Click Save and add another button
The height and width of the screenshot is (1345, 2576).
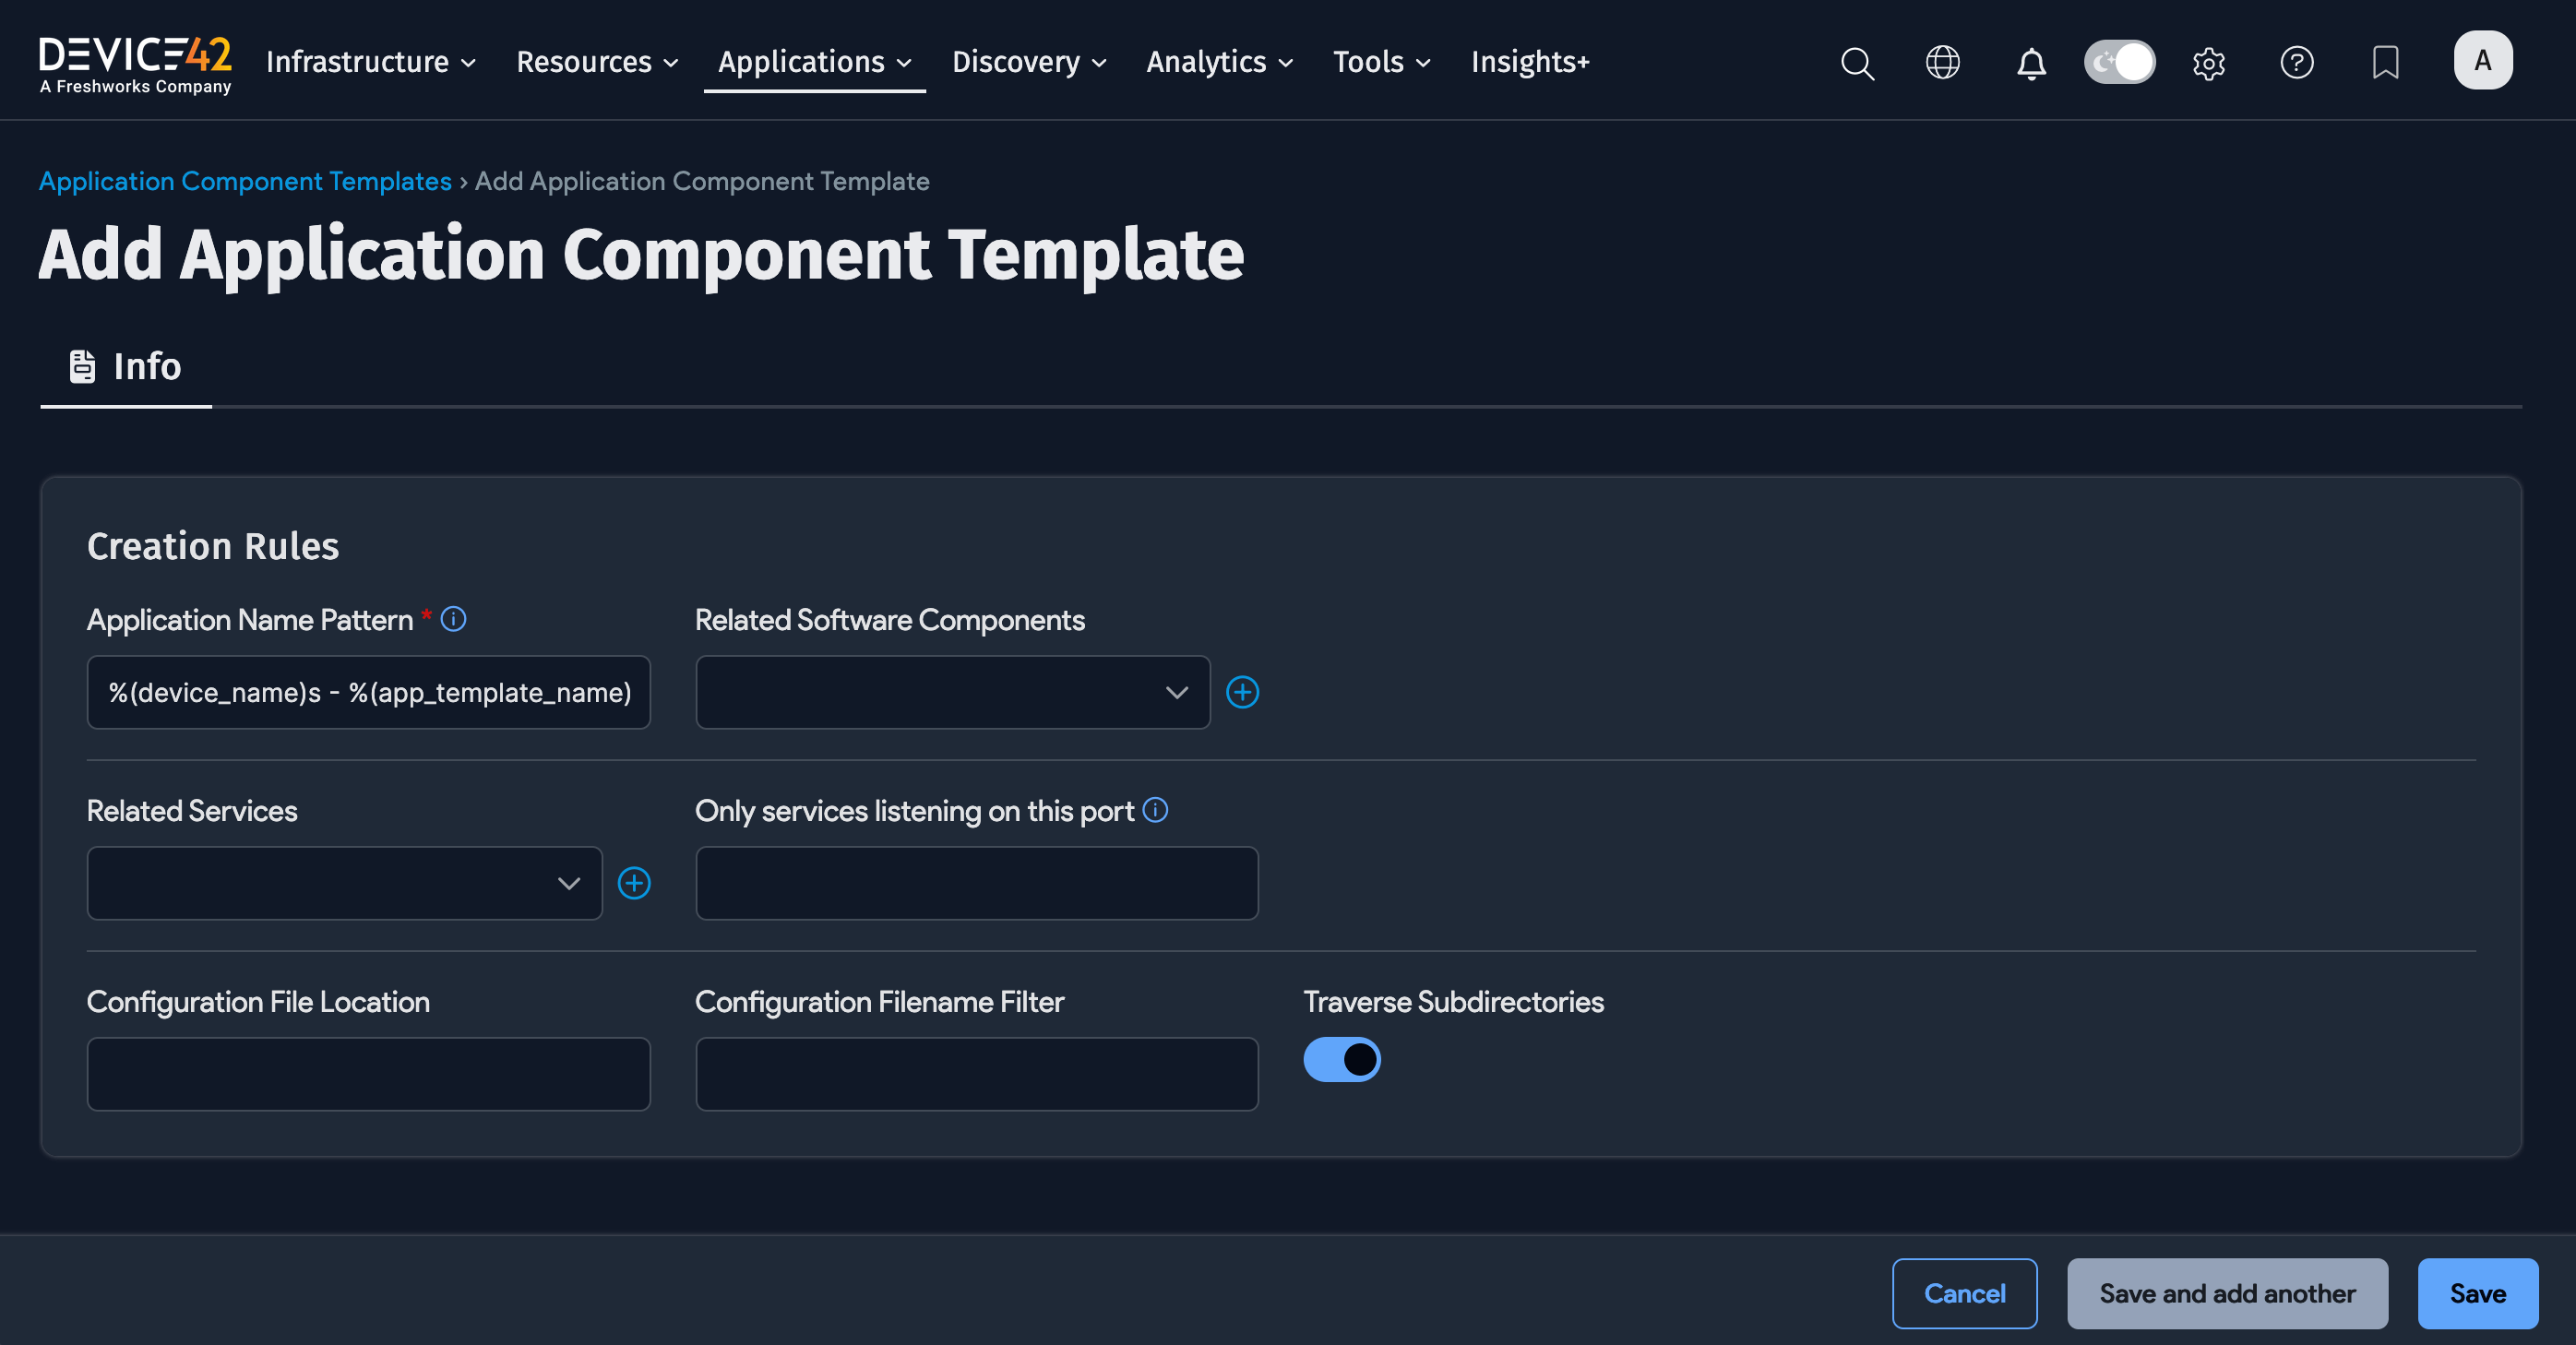[x=2227, y=1293]
